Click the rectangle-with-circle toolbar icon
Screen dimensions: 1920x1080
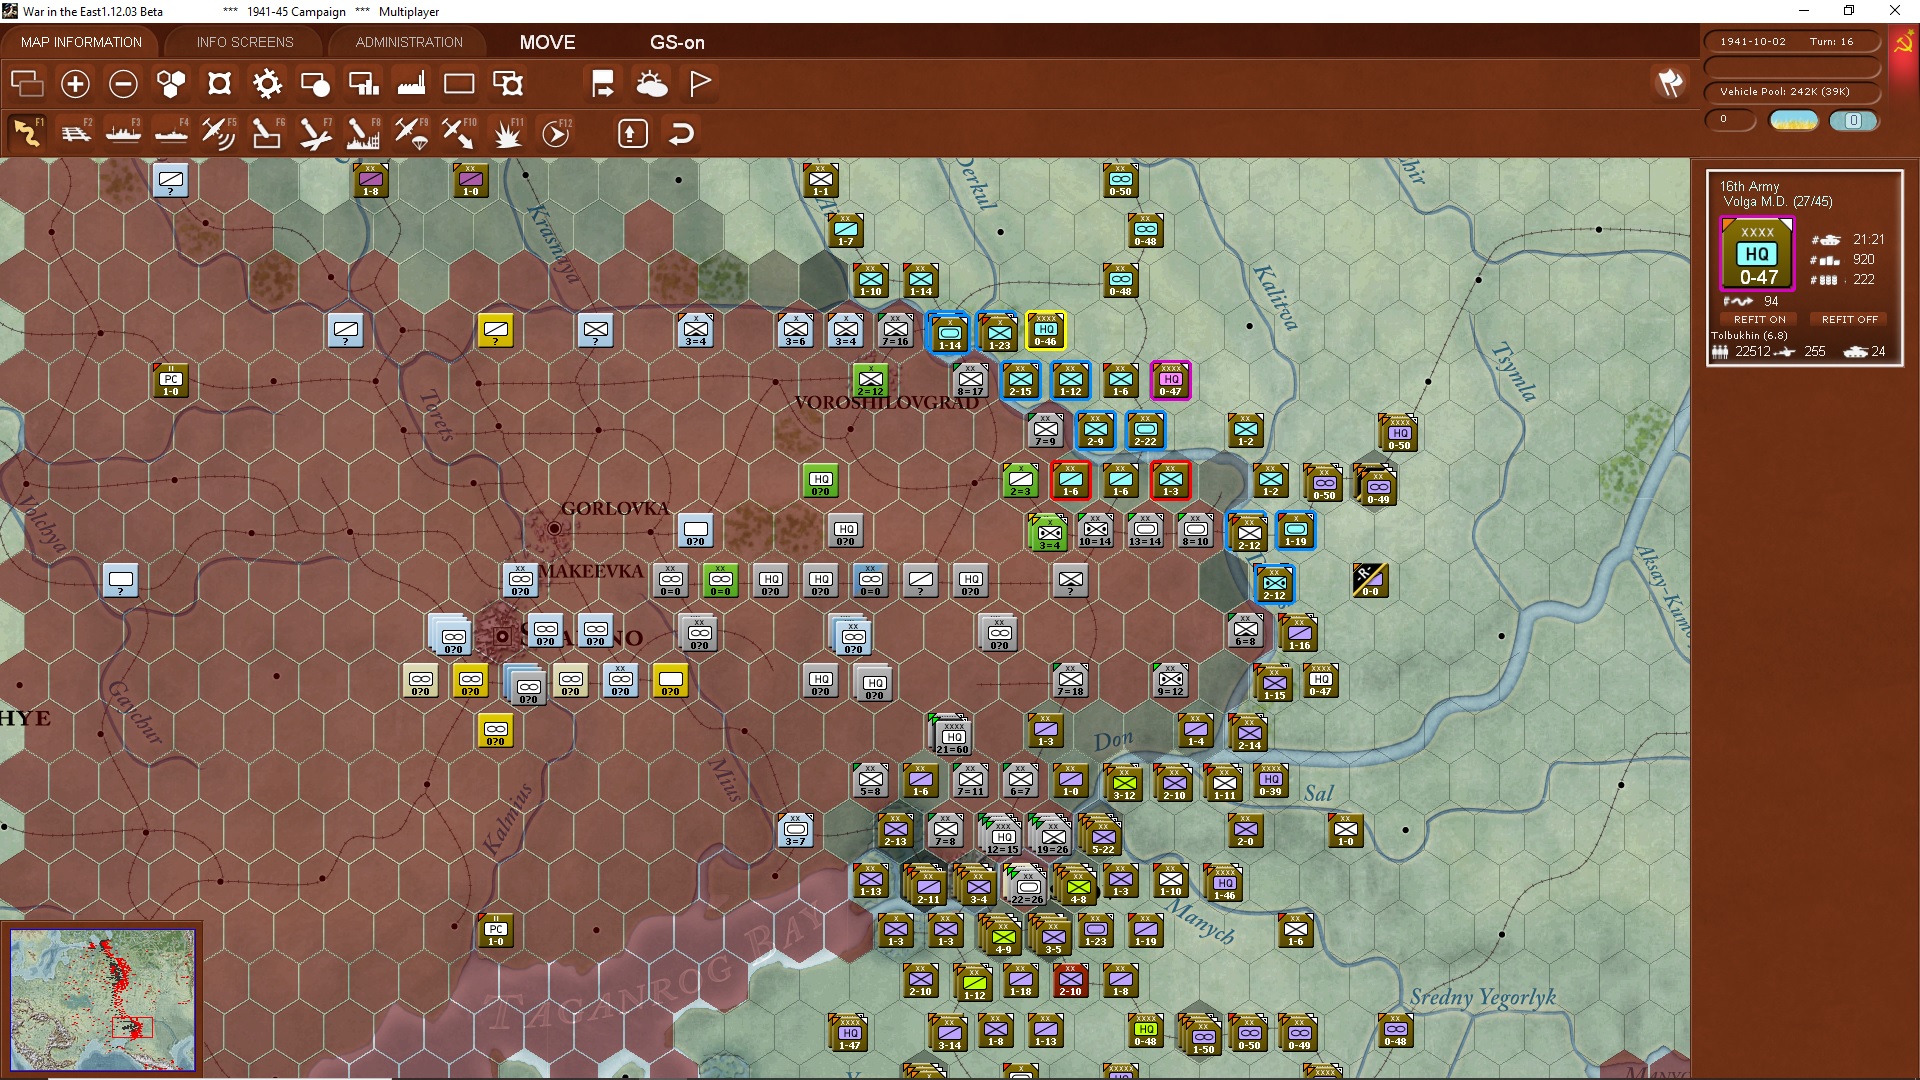315,84
